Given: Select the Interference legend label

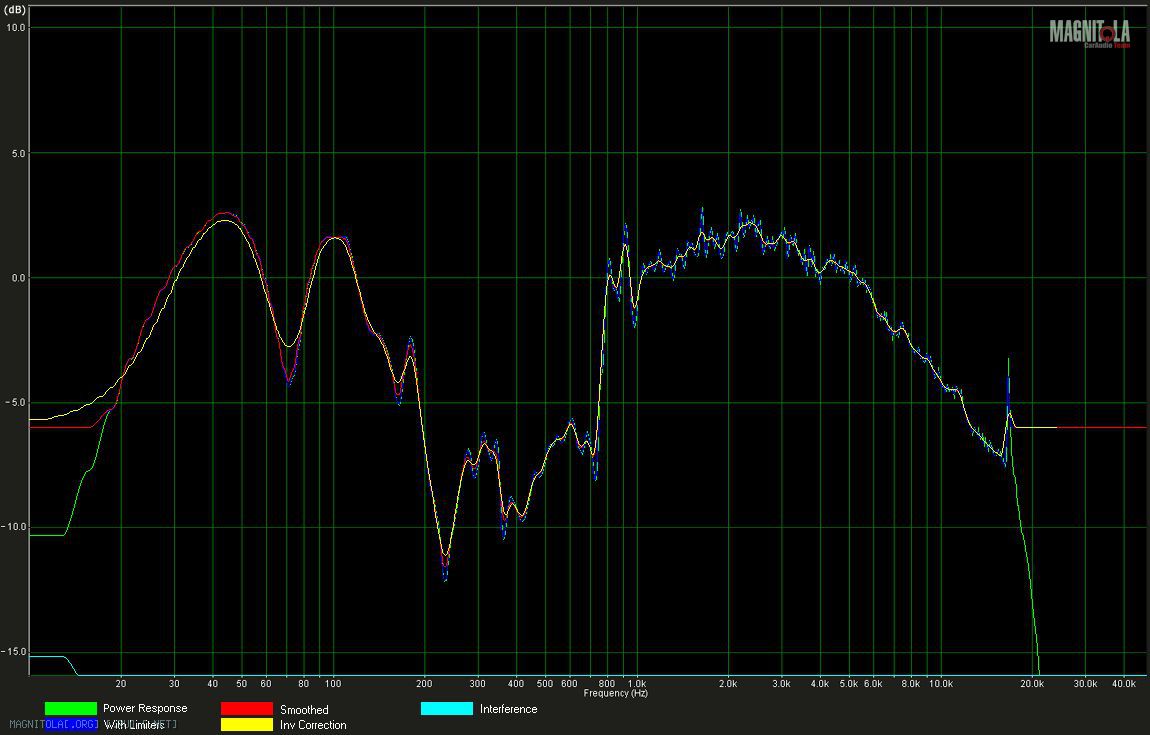Looking at the screenshot, I should tap(508, 709).
